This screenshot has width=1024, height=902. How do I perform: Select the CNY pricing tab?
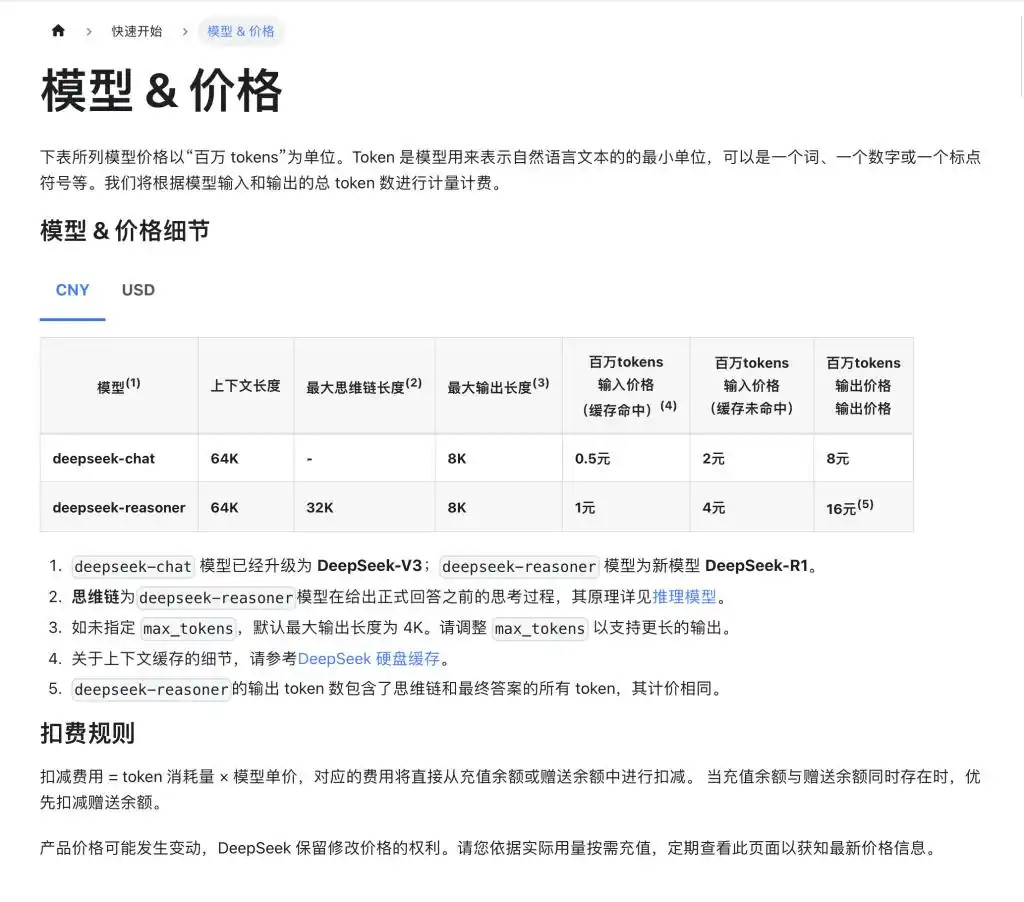click(72, 290)
